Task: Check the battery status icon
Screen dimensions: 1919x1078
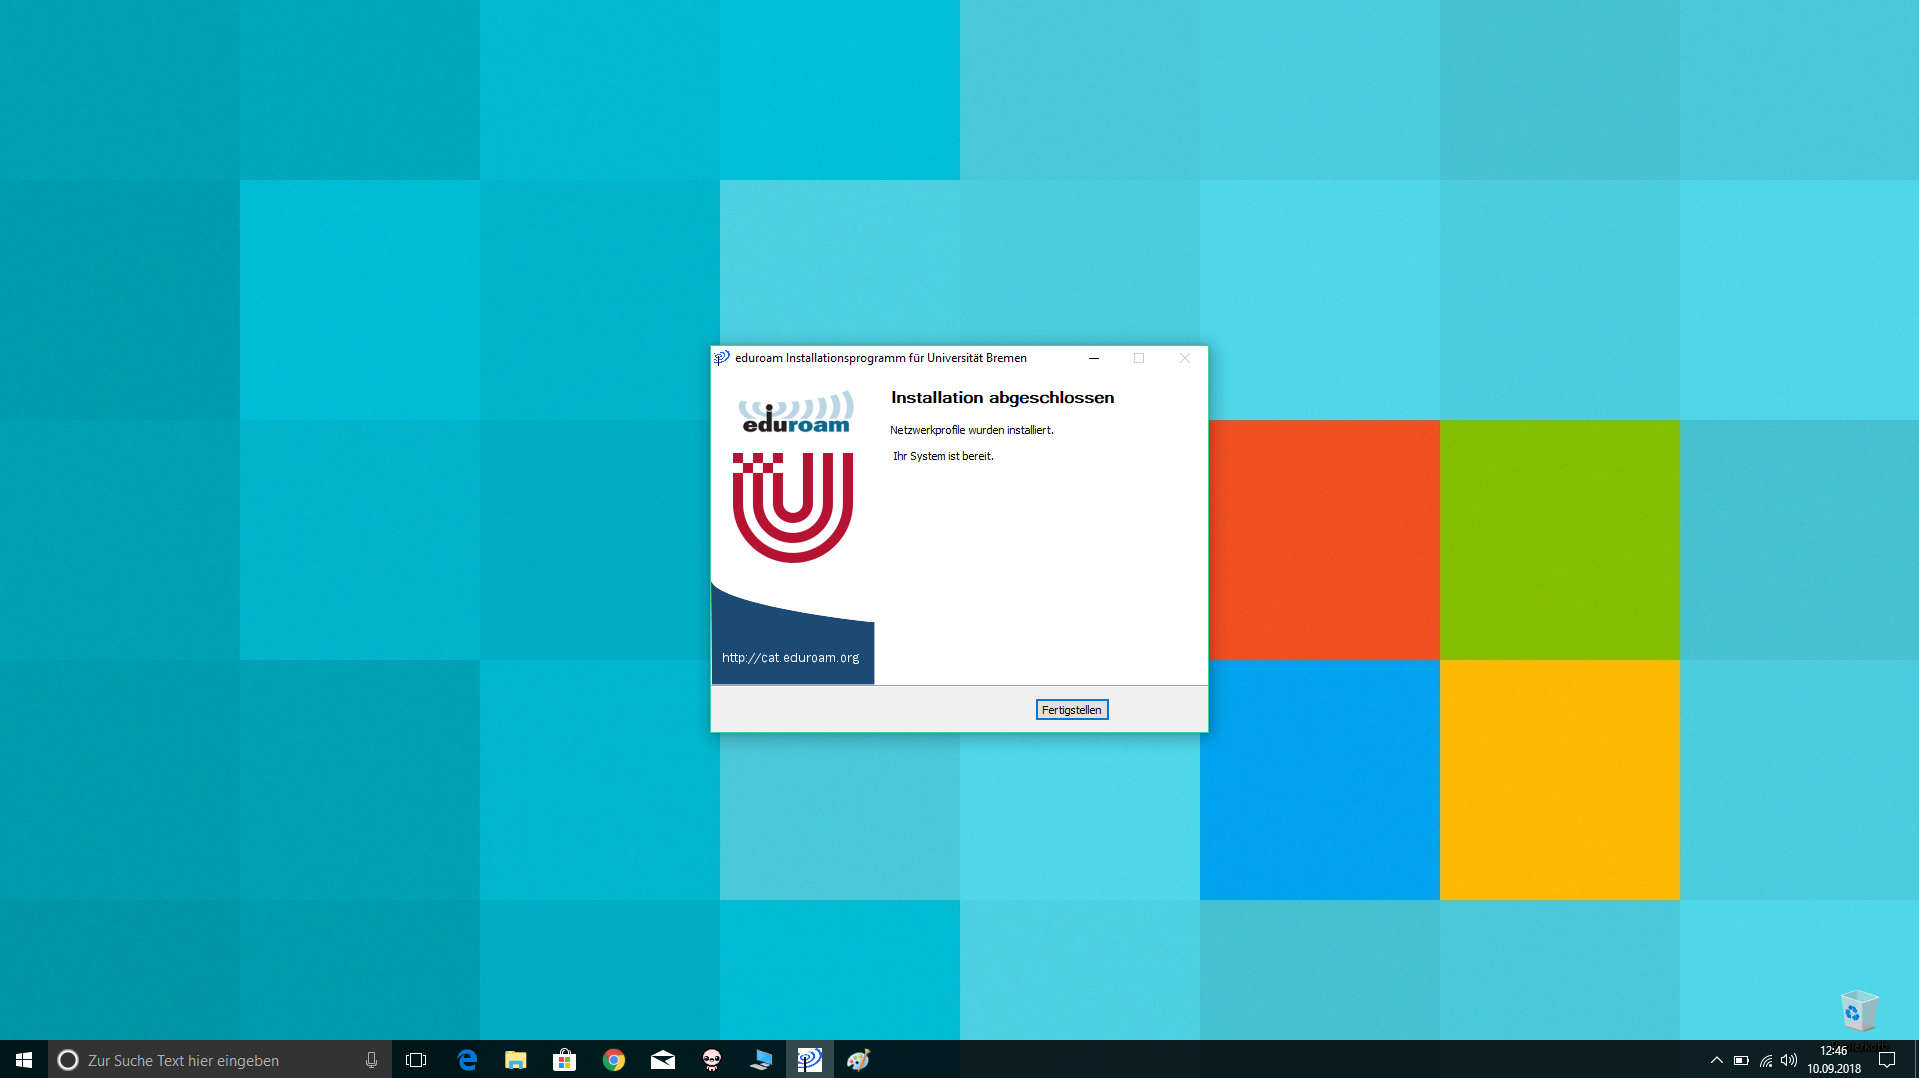Action: click(1741, 1060)
